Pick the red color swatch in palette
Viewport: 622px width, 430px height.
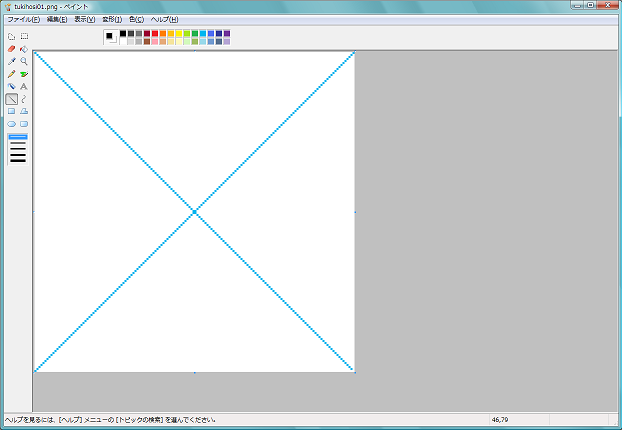155,33
